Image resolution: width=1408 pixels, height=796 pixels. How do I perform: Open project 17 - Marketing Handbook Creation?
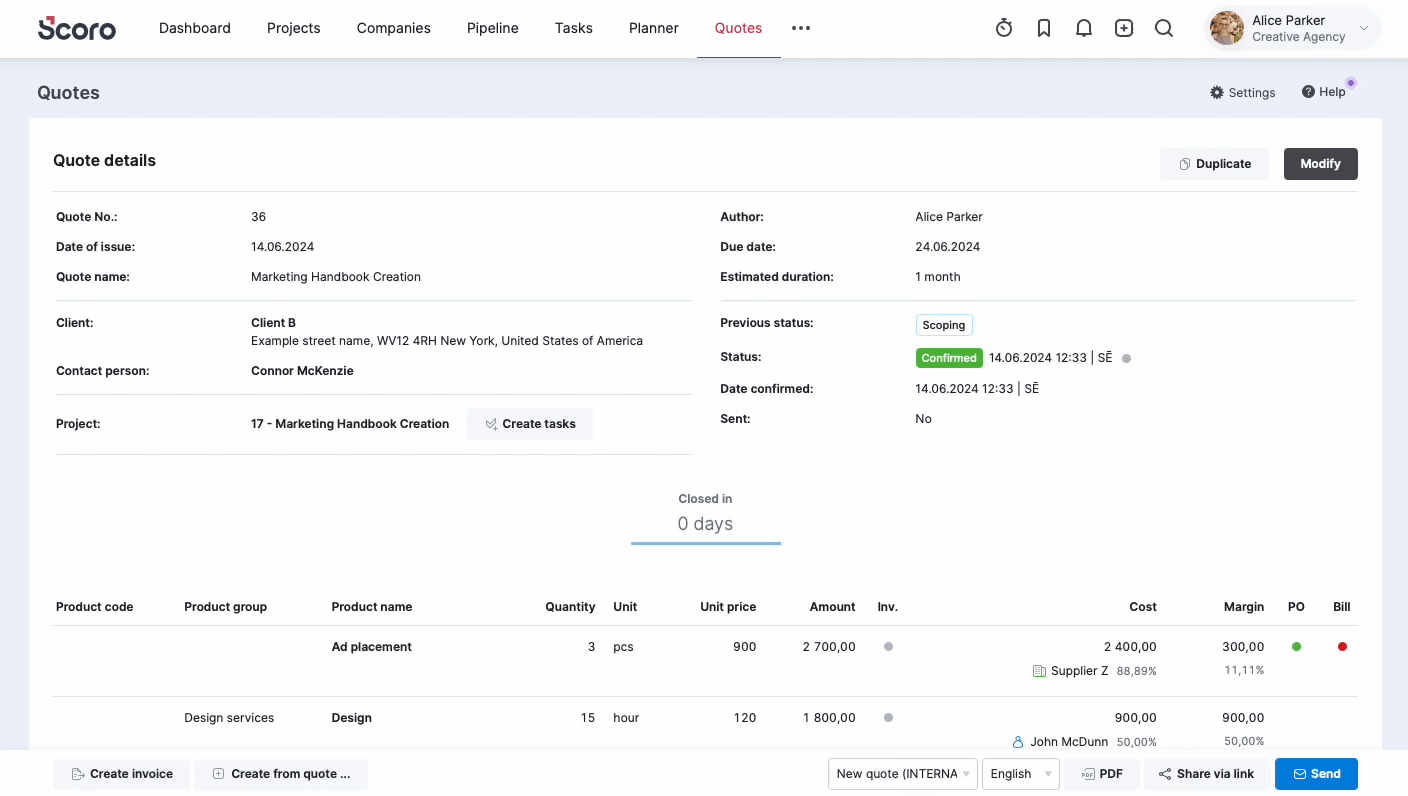tap(350, 424)
